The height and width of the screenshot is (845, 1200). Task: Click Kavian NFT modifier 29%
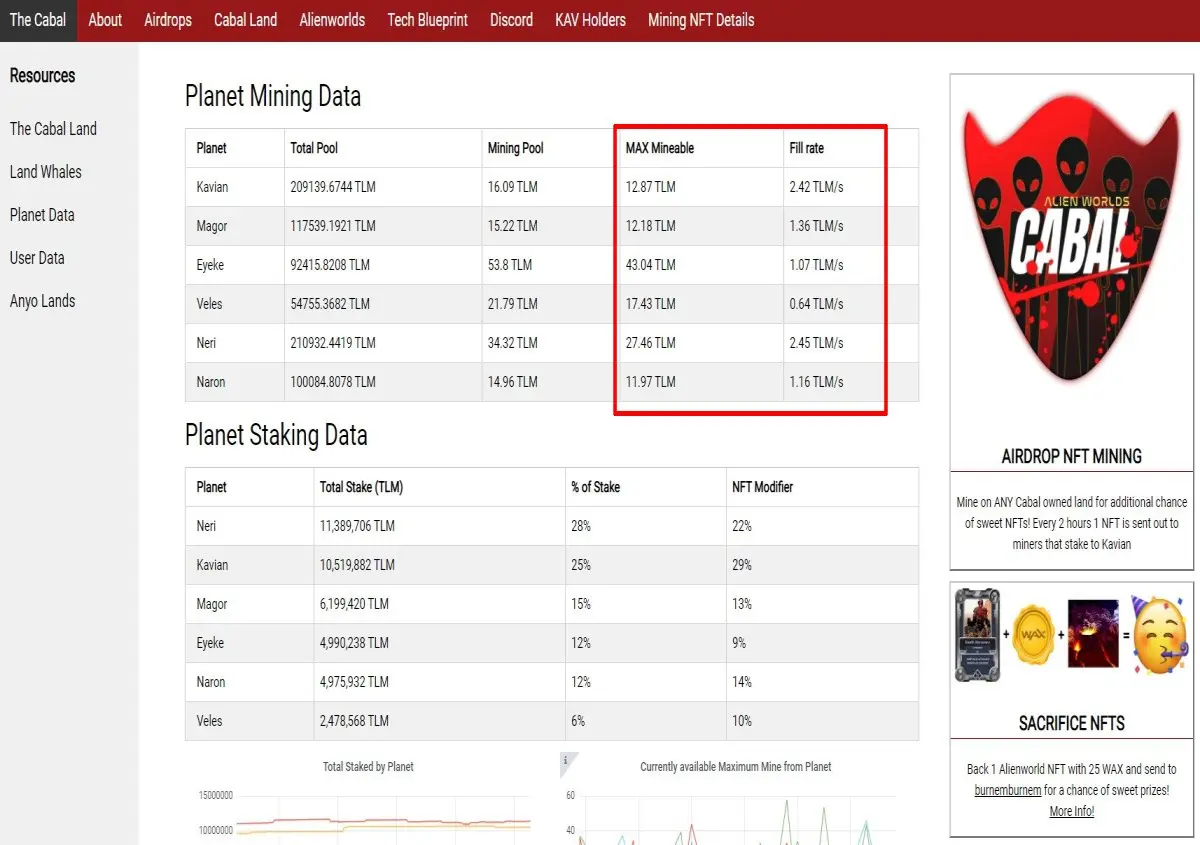742,565
